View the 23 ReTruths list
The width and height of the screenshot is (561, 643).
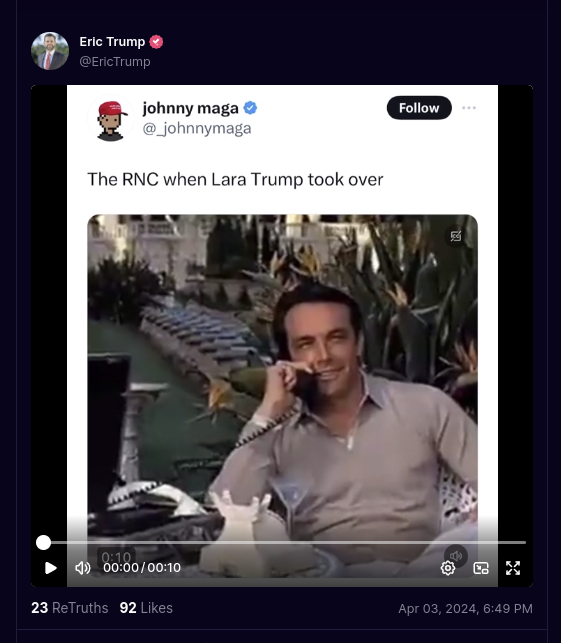pyautogui.click(x=70, y=608)
